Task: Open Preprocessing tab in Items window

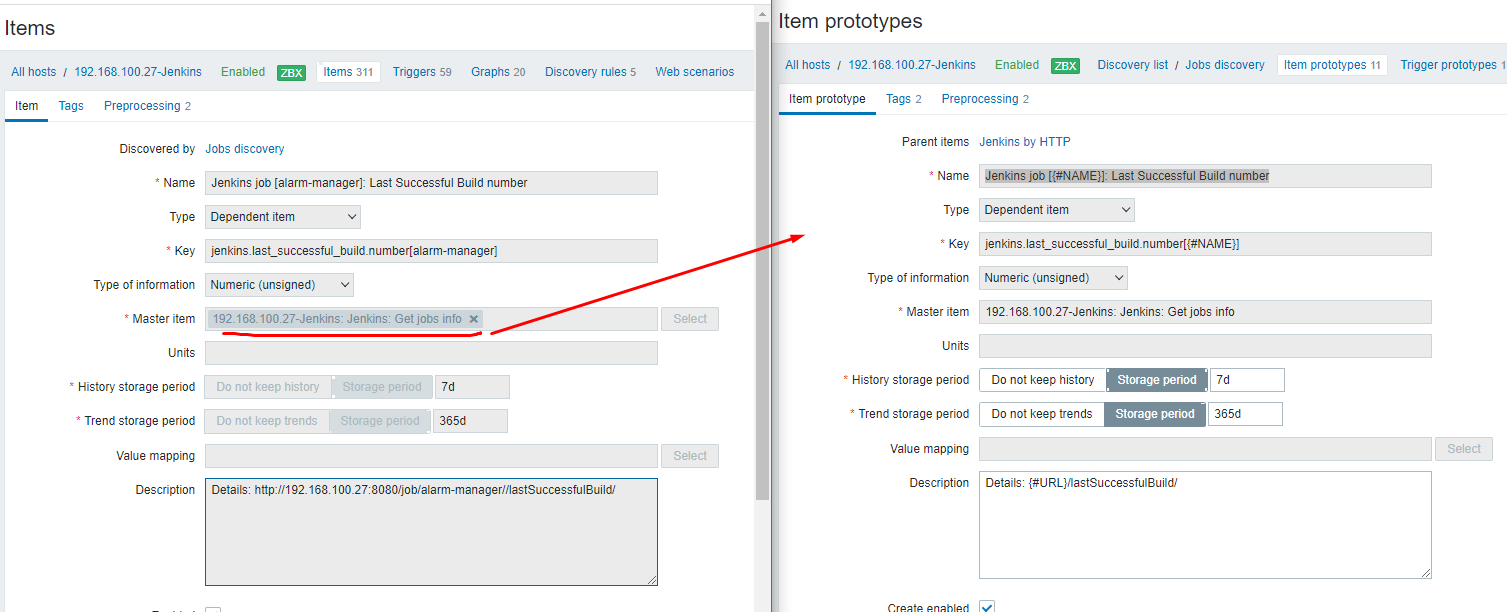Action: [147, 106]
